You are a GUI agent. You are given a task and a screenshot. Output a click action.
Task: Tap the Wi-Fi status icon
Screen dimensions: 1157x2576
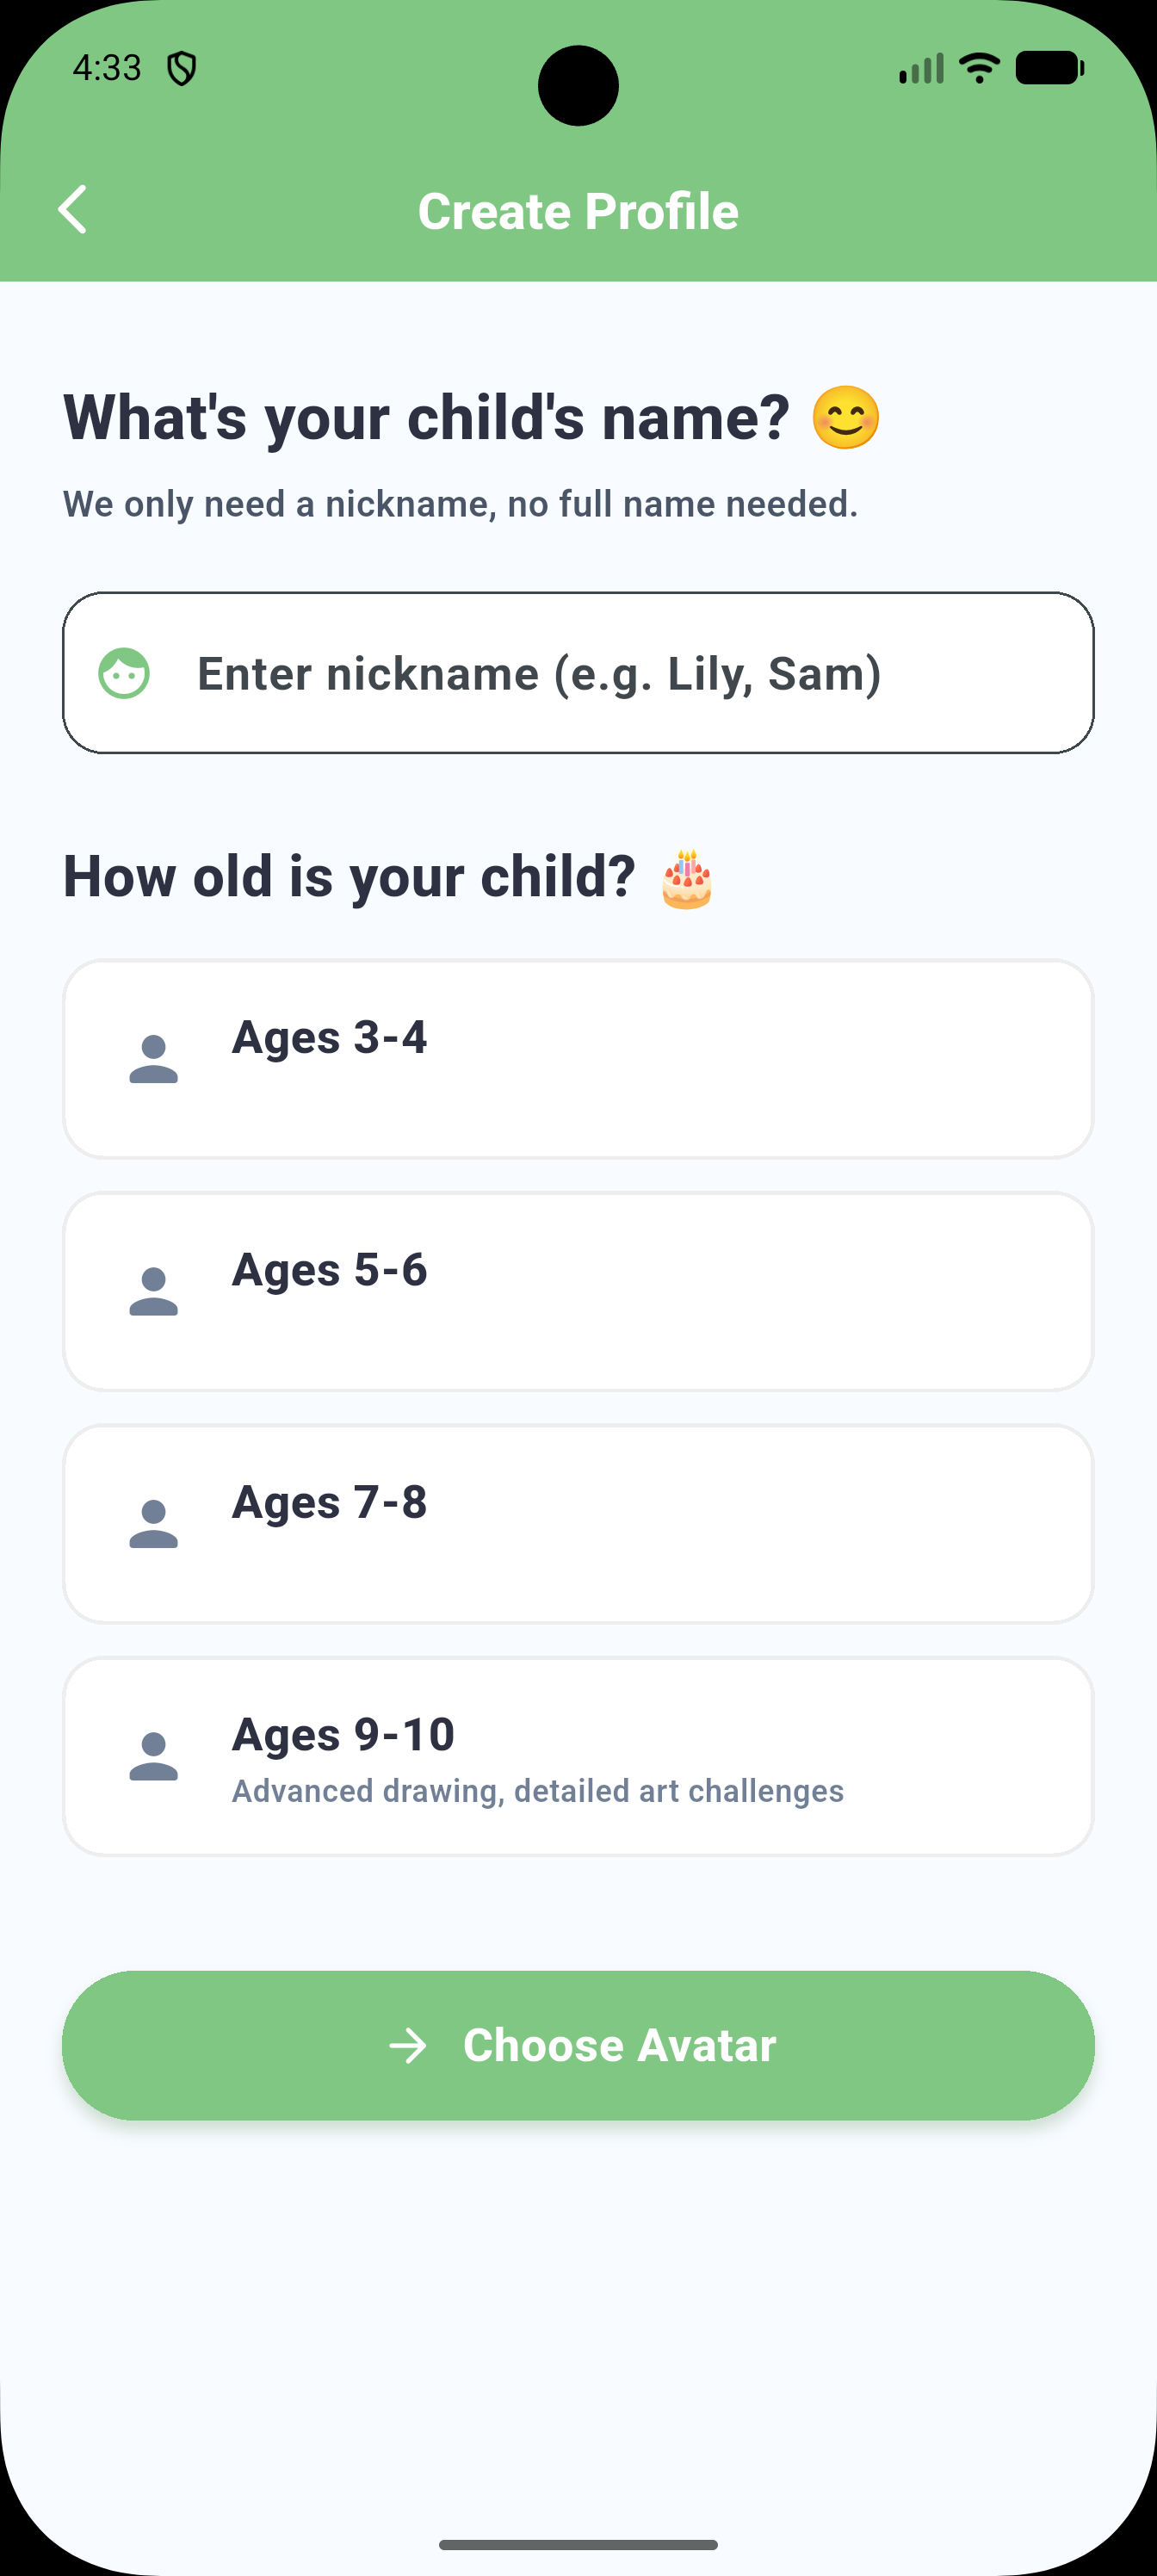click(x=979, y=68)
